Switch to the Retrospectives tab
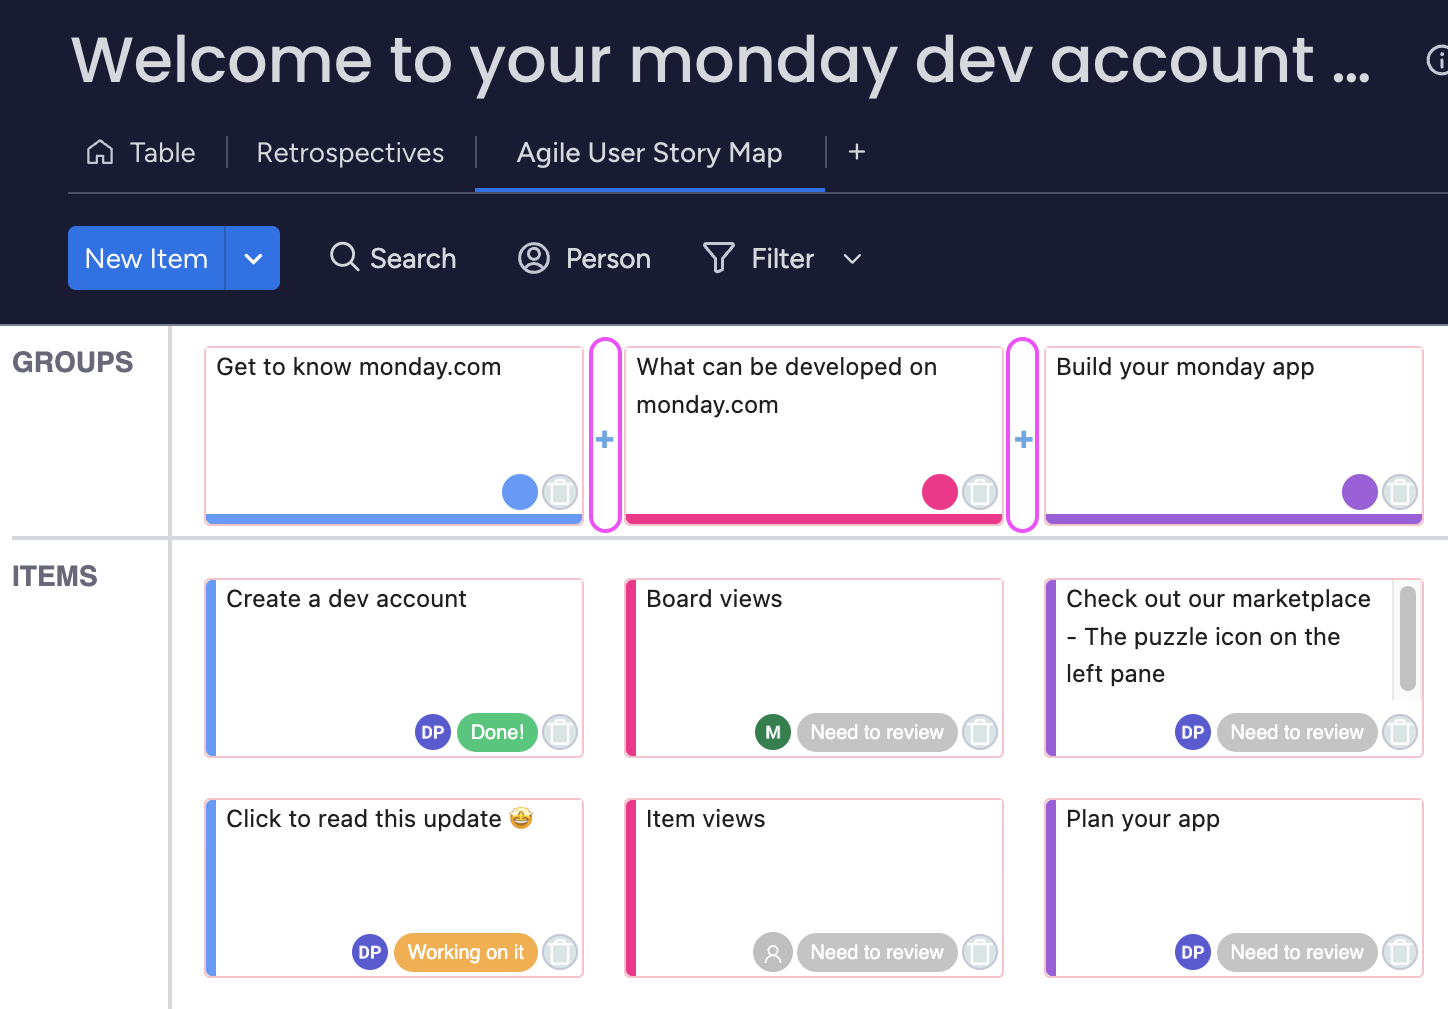The width and height of the screenshot is (1448, 1009). click(350, 152)
